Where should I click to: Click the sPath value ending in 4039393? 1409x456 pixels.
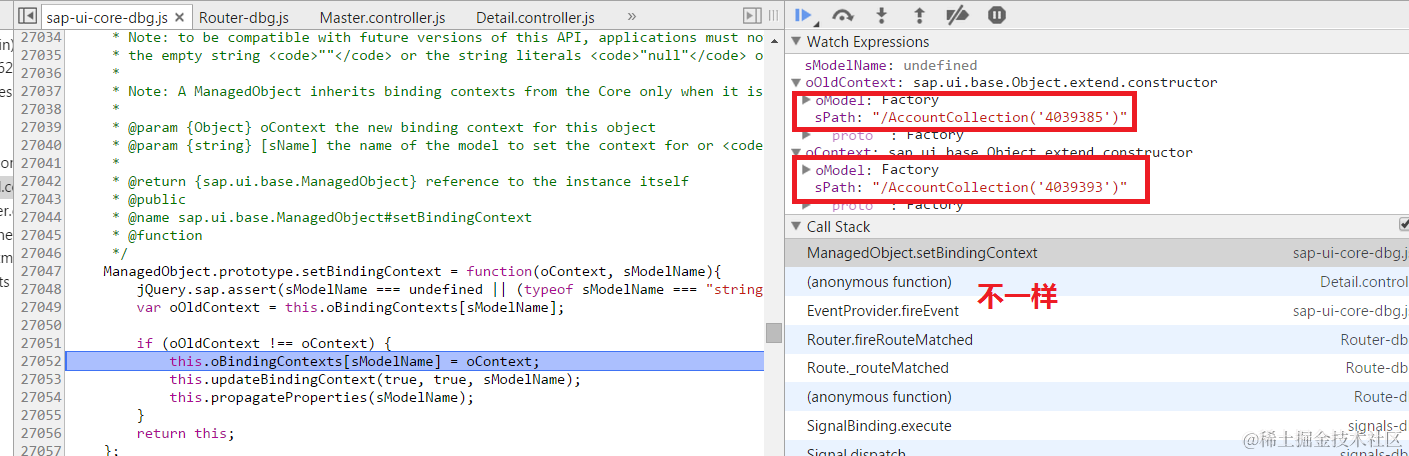999,187
